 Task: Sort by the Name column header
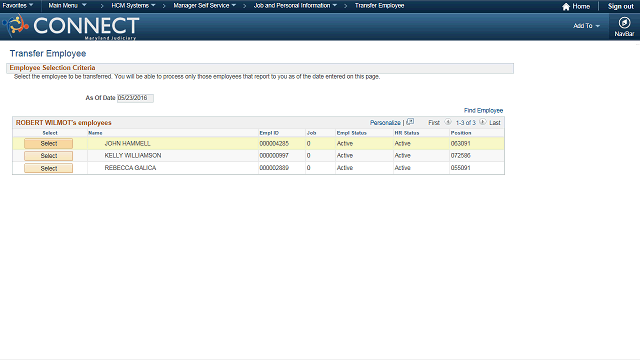tap(95, 133)
